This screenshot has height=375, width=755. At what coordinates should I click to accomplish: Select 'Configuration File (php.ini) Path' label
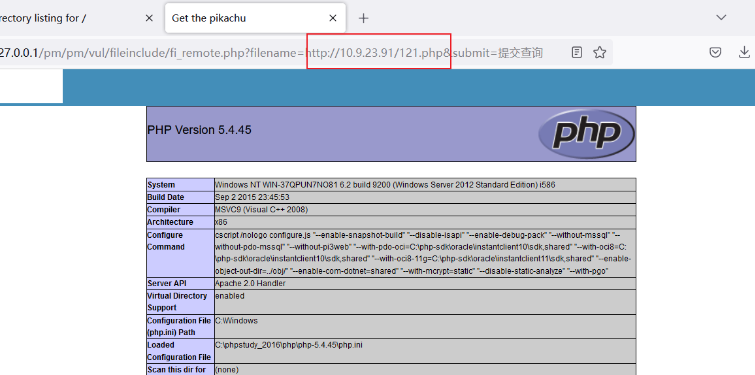[x=179, y=326]
